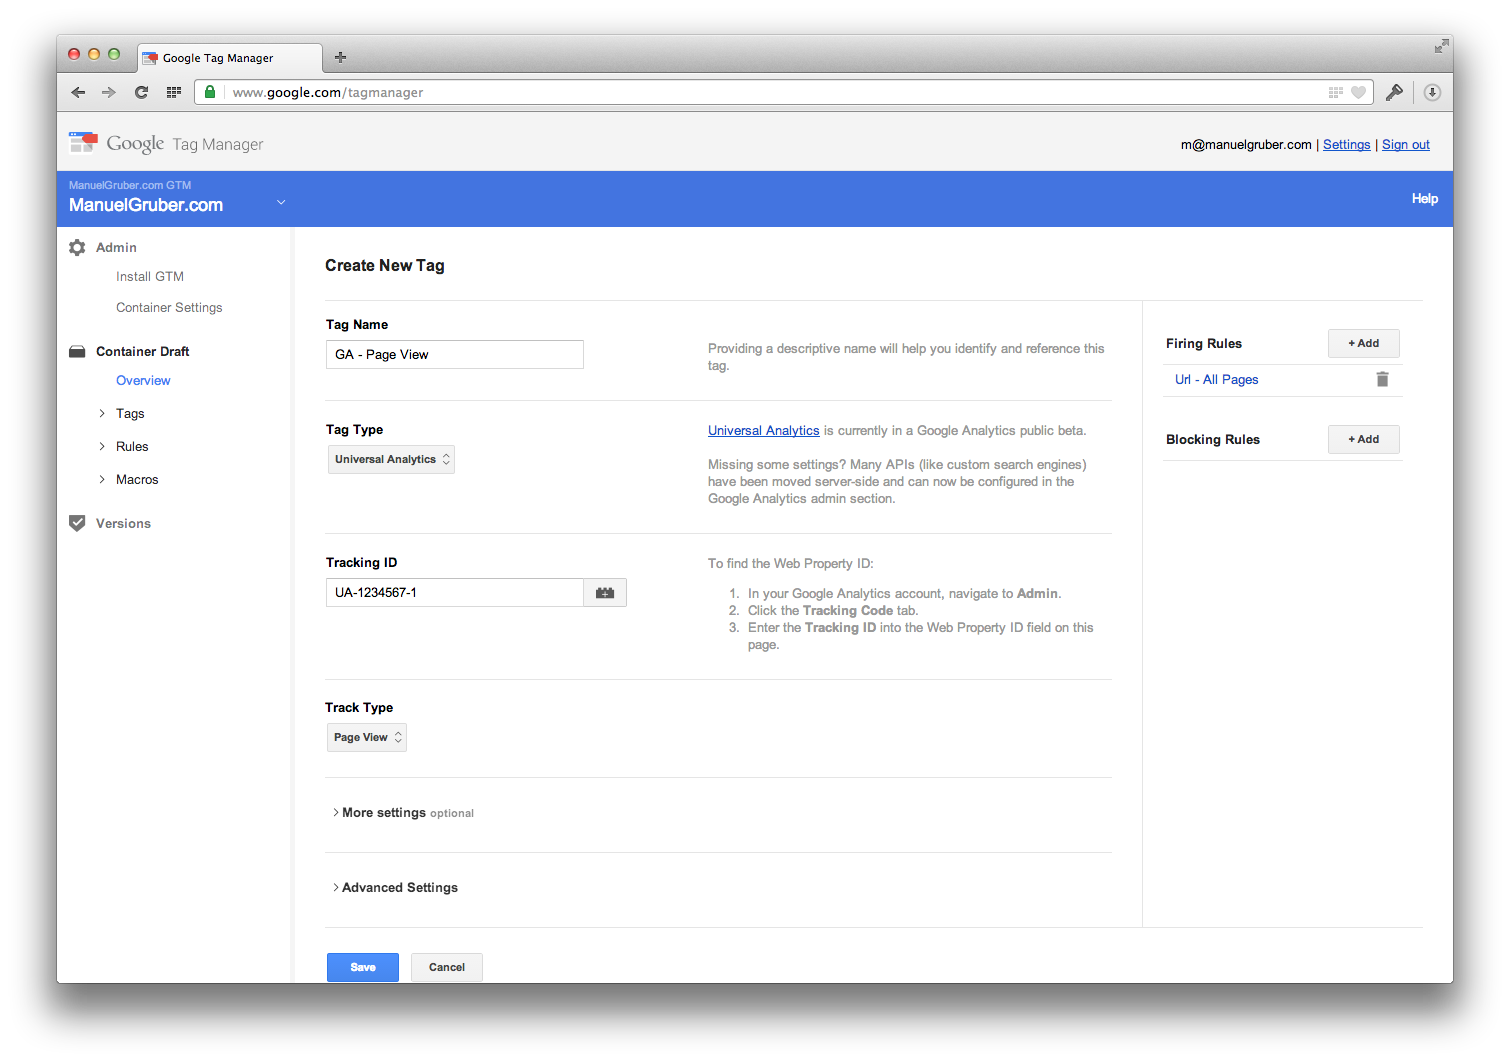Open the Versions sidebar section

(x=123, y=523)
